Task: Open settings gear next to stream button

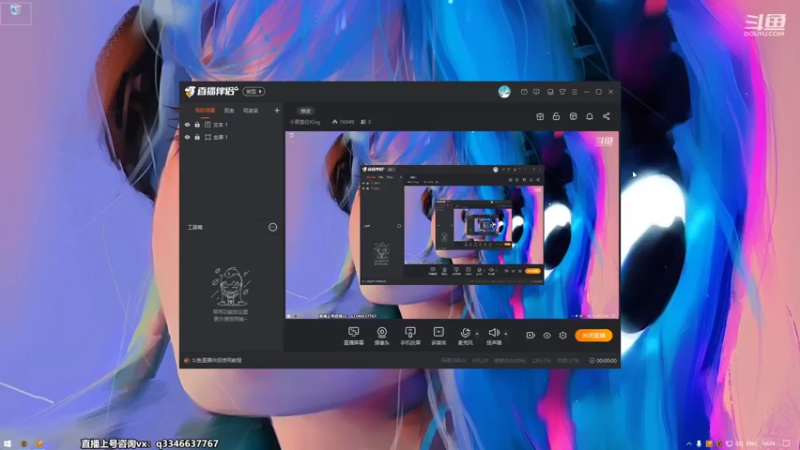Action: coord(563,335)
